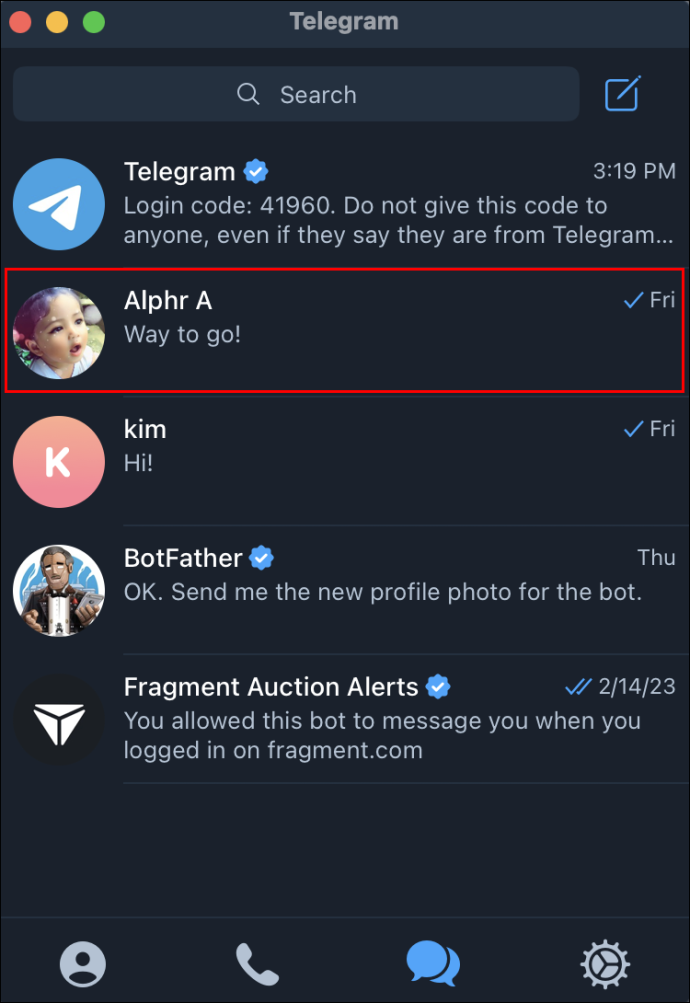Open the Telegram login code chat
Viewport: 690px width, 1003px height.
click(345, 204)
